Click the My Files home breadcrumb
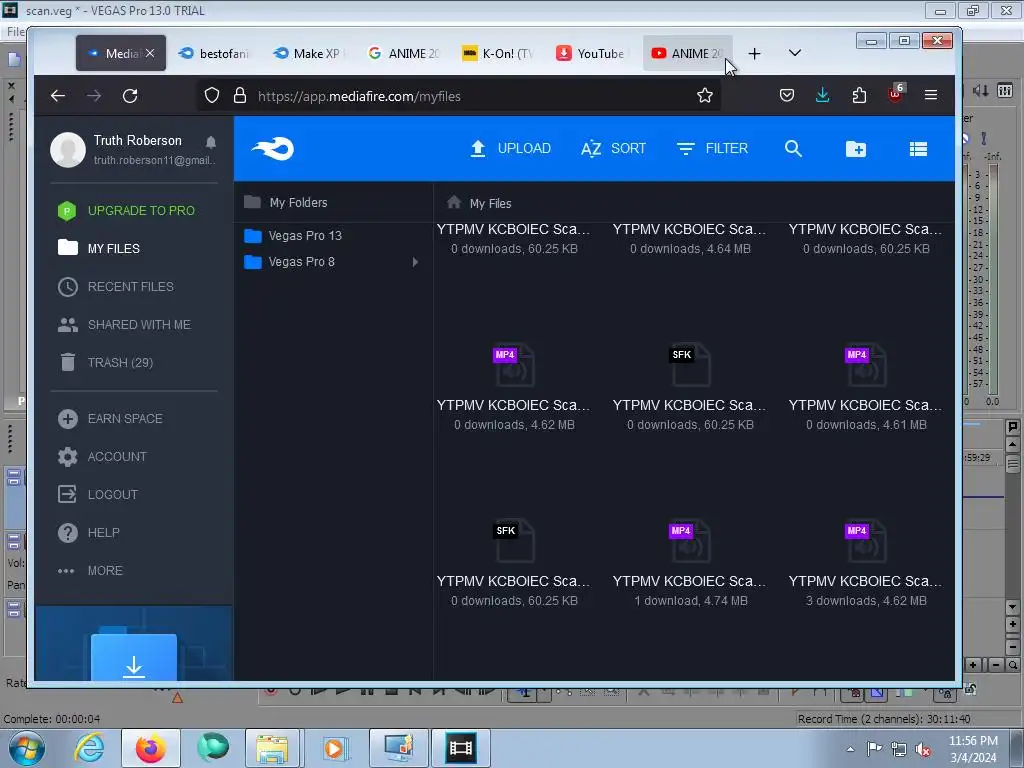 [x=479, y=203]
